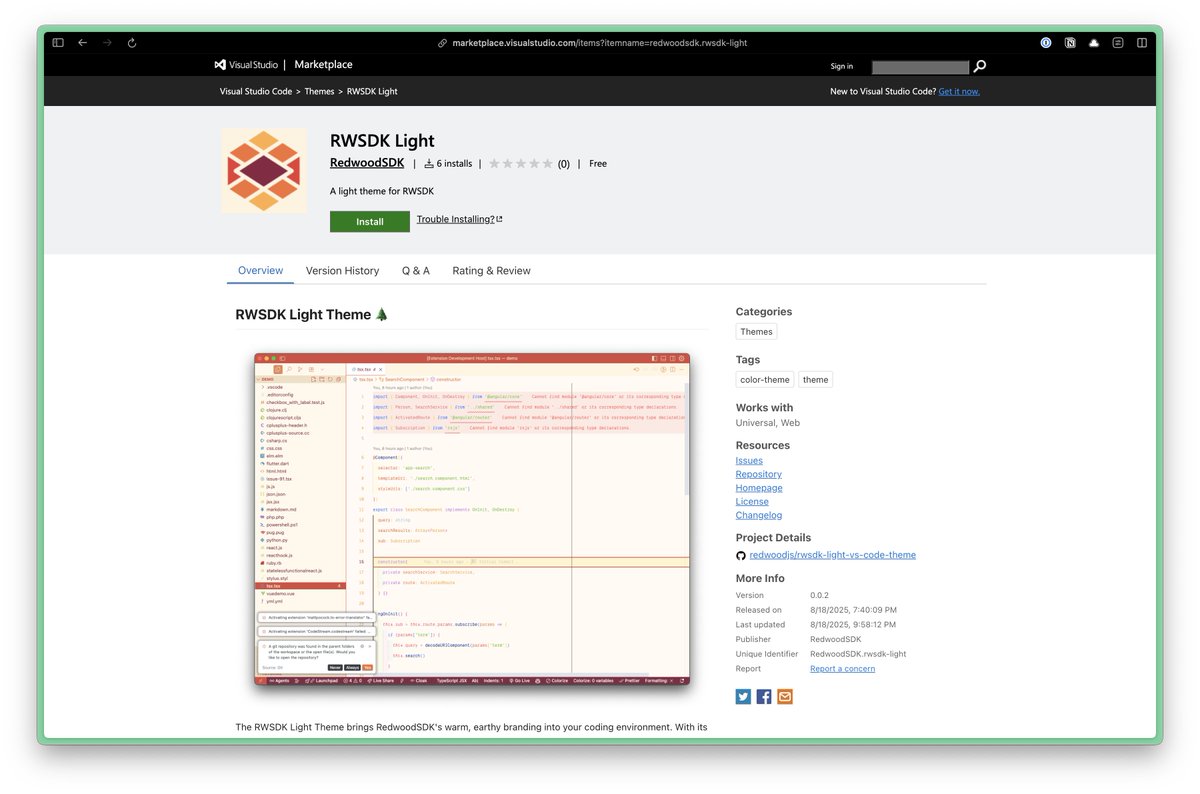The image size is (1200, 794).
Task: Click the RWSDK Light extension logo
Action: [264, 170]
